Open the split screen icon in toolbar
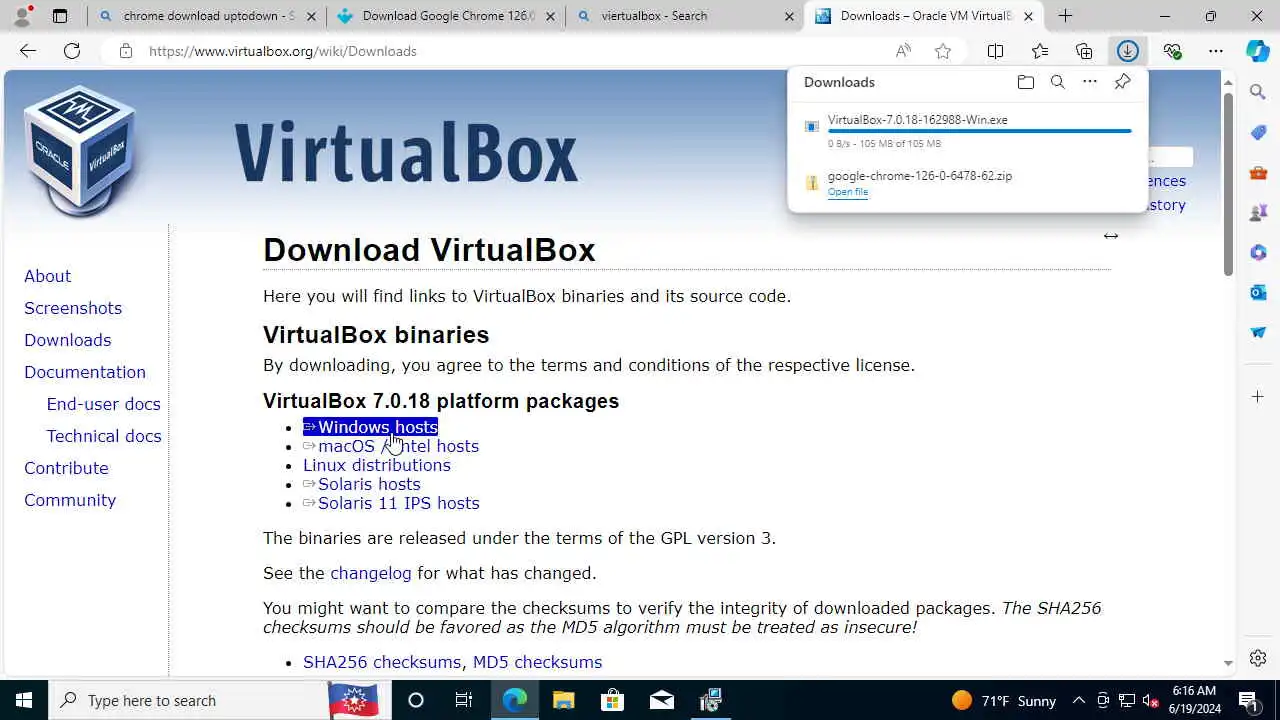This screenshot has height=720, width=1280. pyautogui.click(x=996, y=51)
